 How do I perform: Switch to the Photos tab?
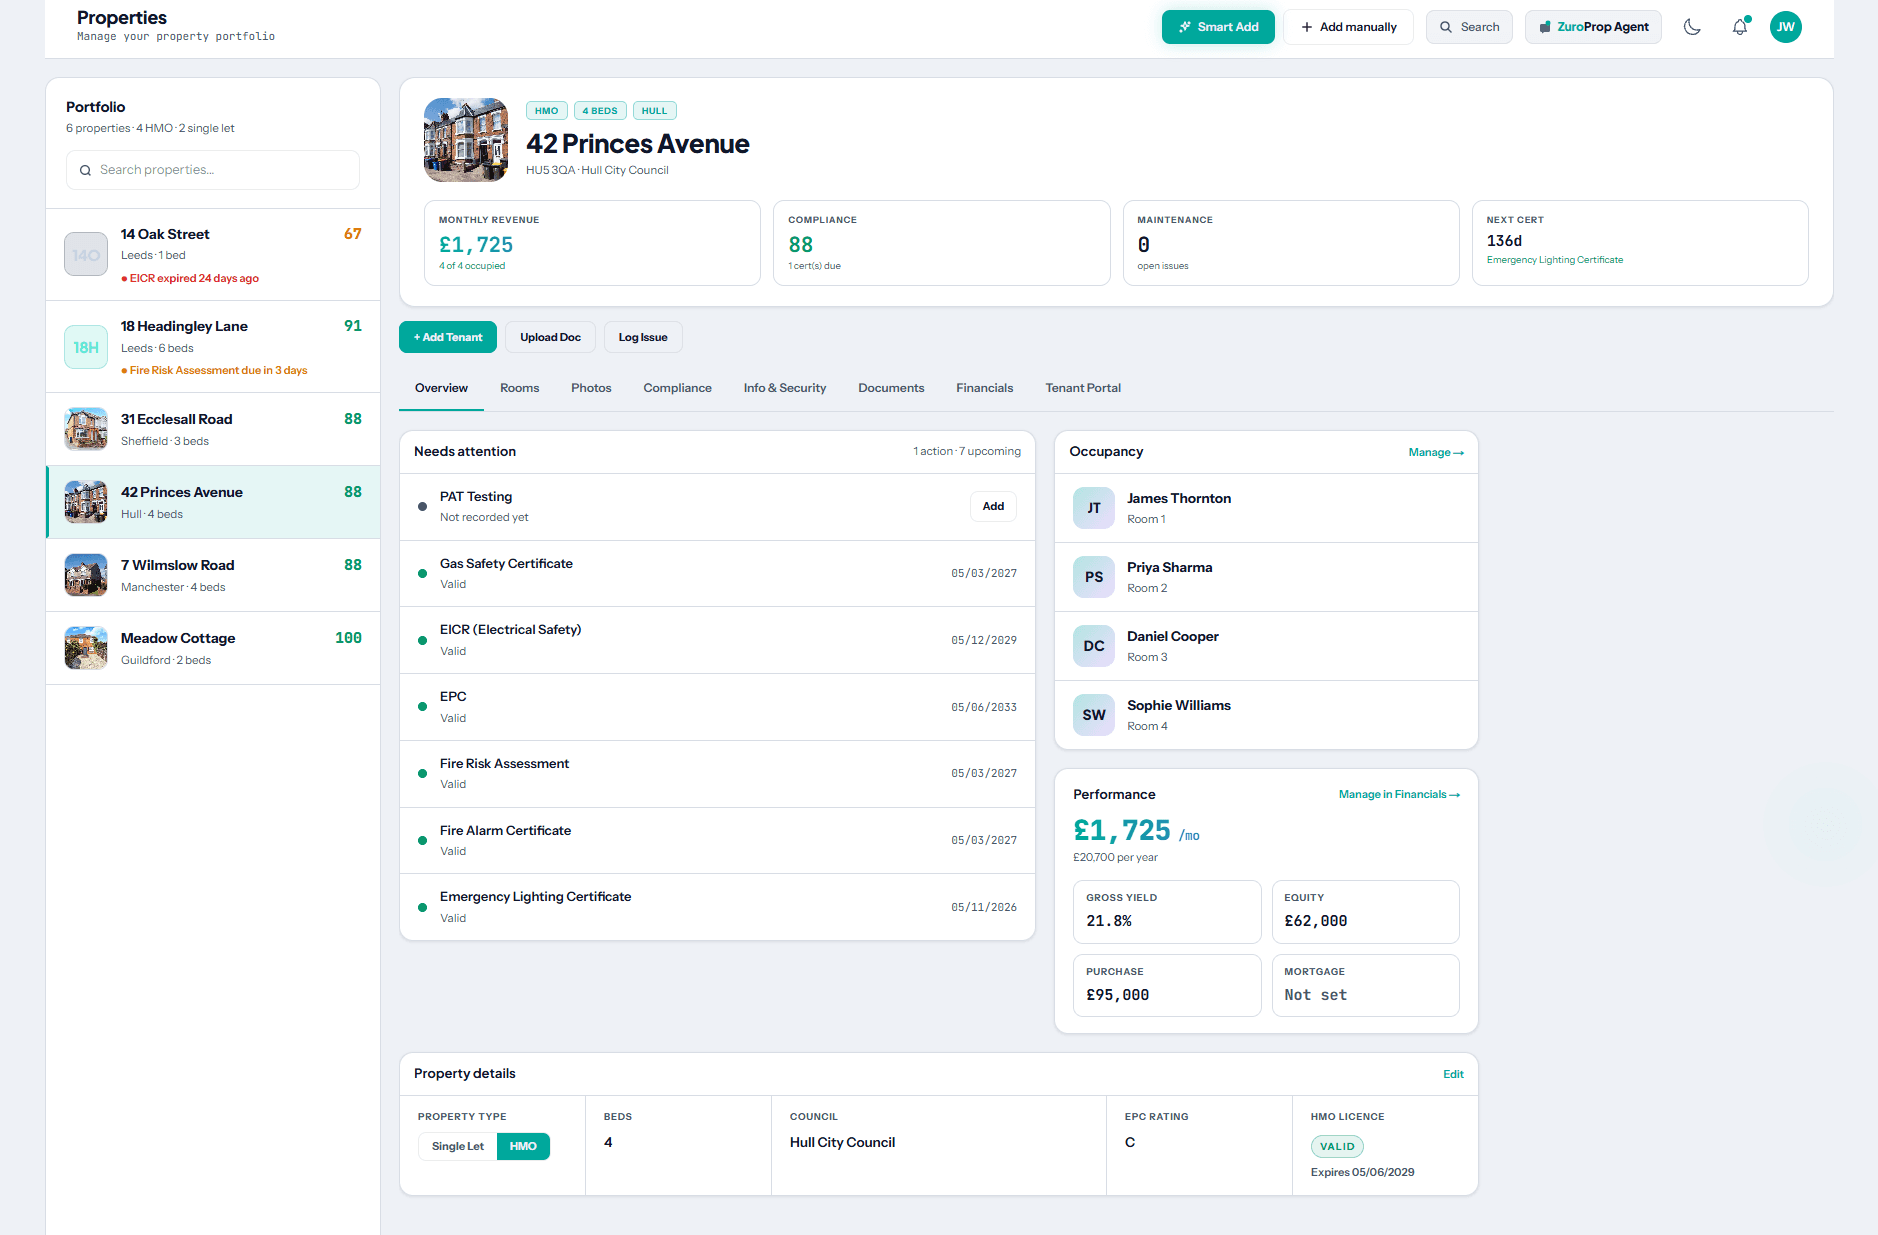point(591,388)
